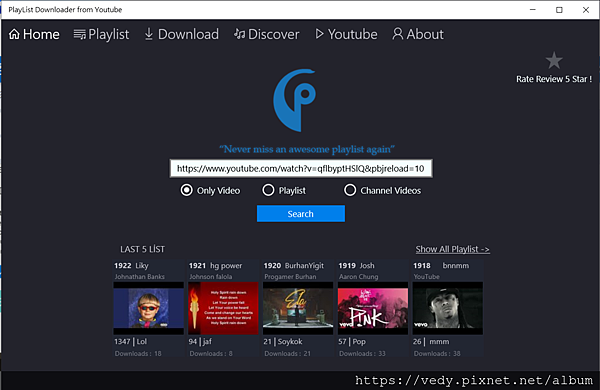
Task: Click the Progamer Burhan author name
Action: [290, 276]
